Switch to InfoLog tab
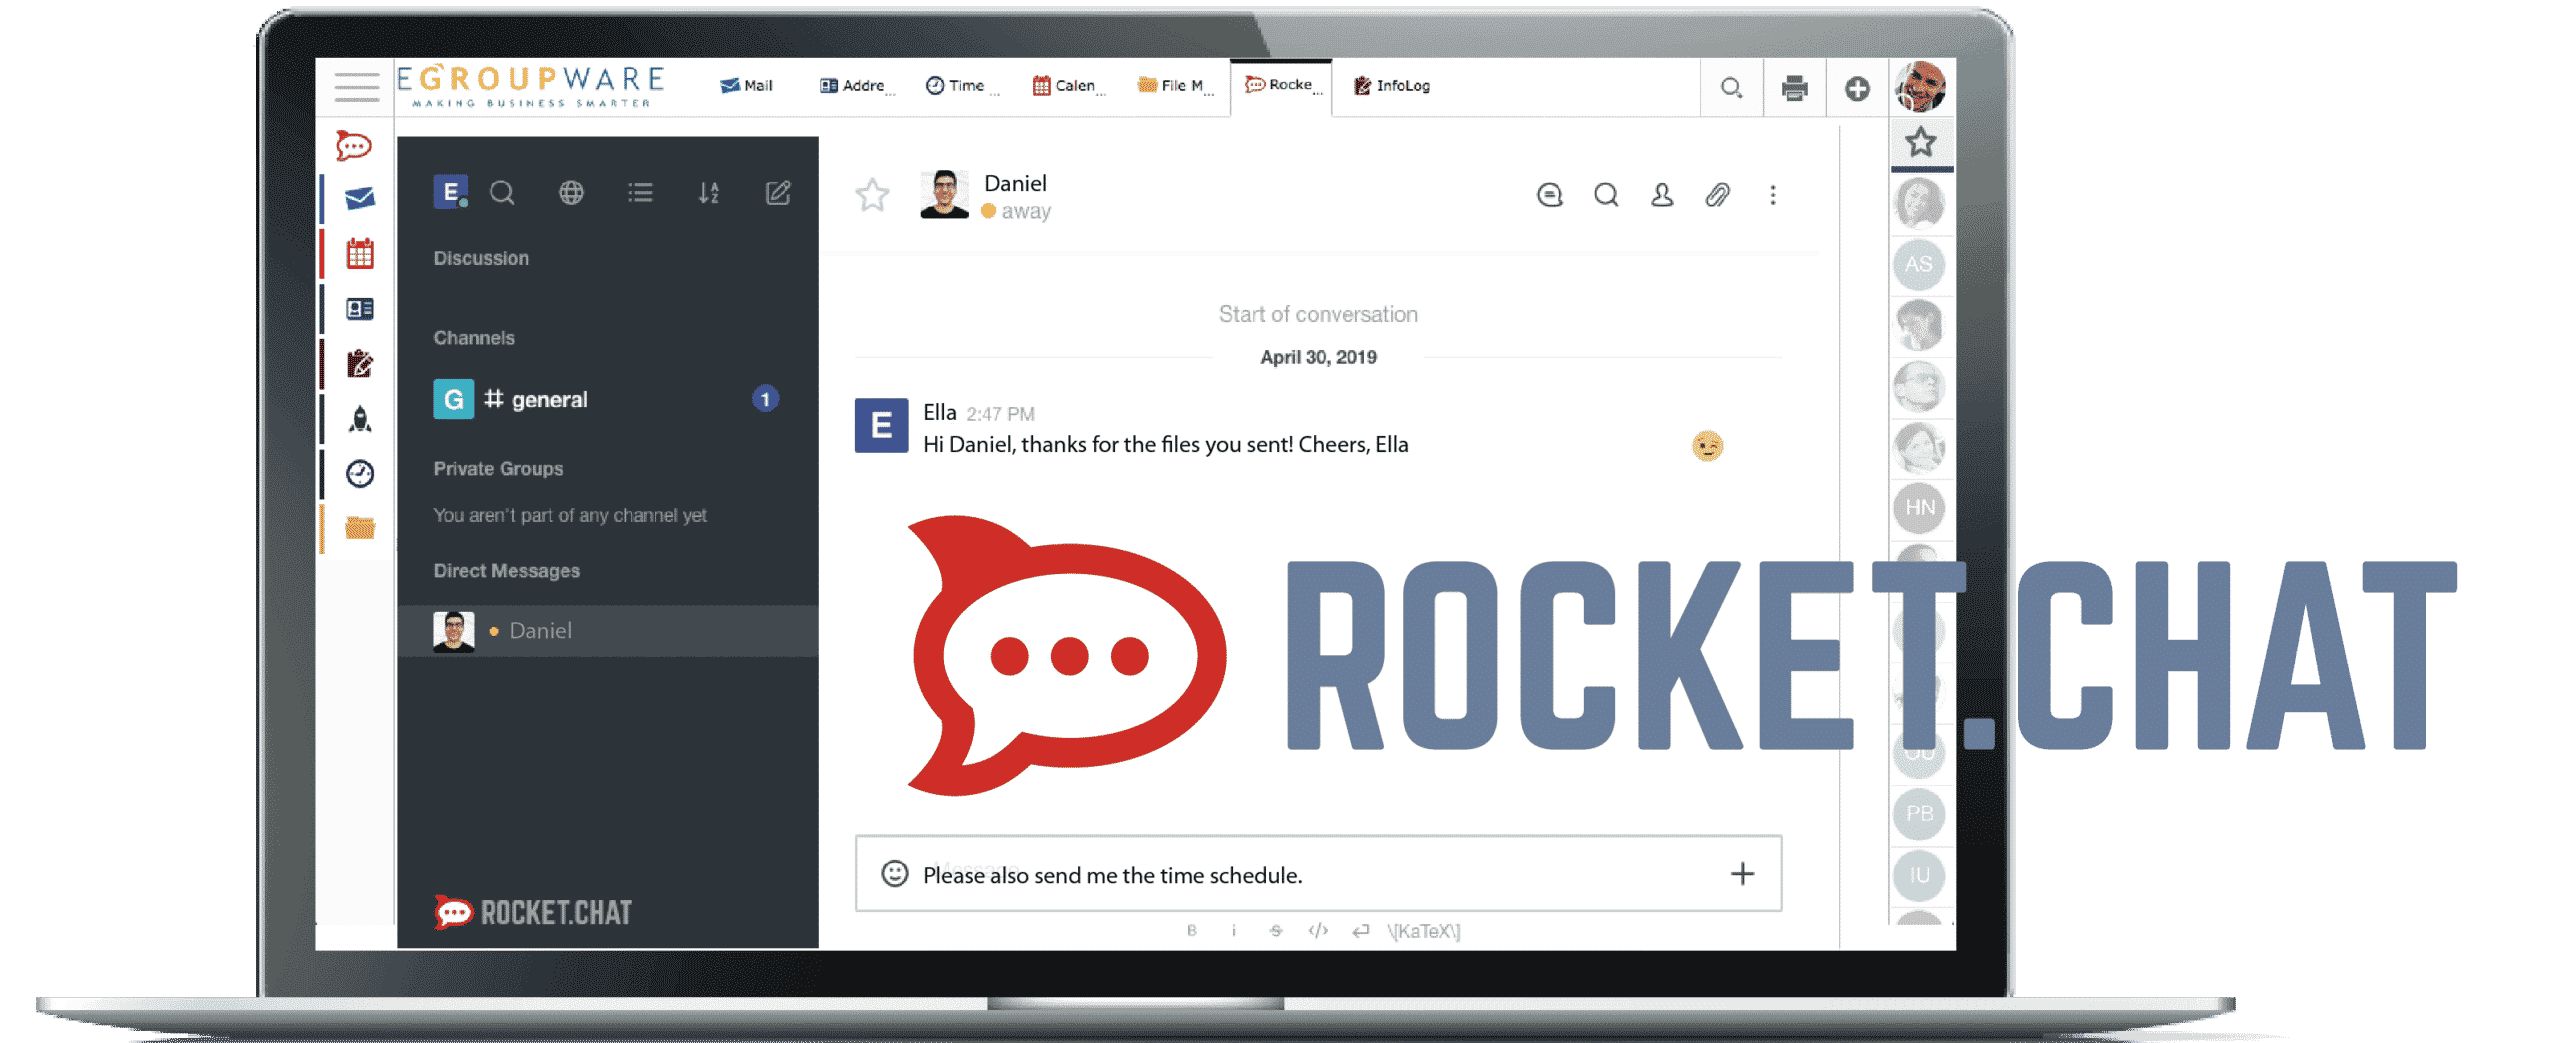Screen dimensions: 2560x1043 click(1391, 86)
